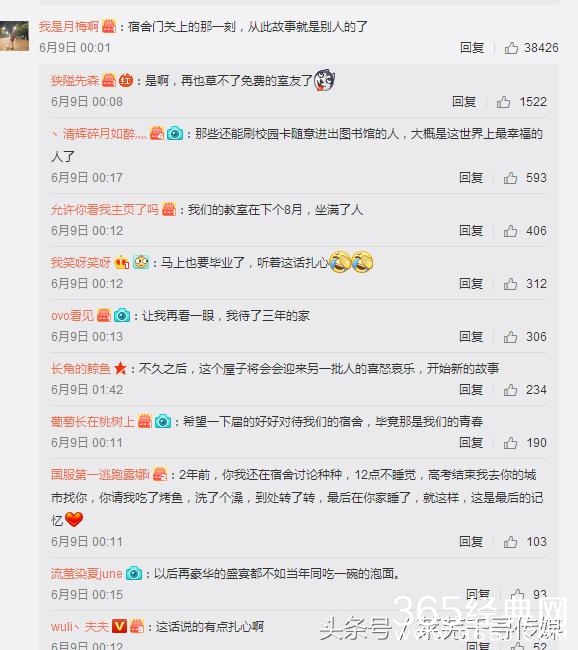Screen dimensions: 578x650
Task: Click thumbs-up icon beside 1522 count
Action: coord(503,102)
